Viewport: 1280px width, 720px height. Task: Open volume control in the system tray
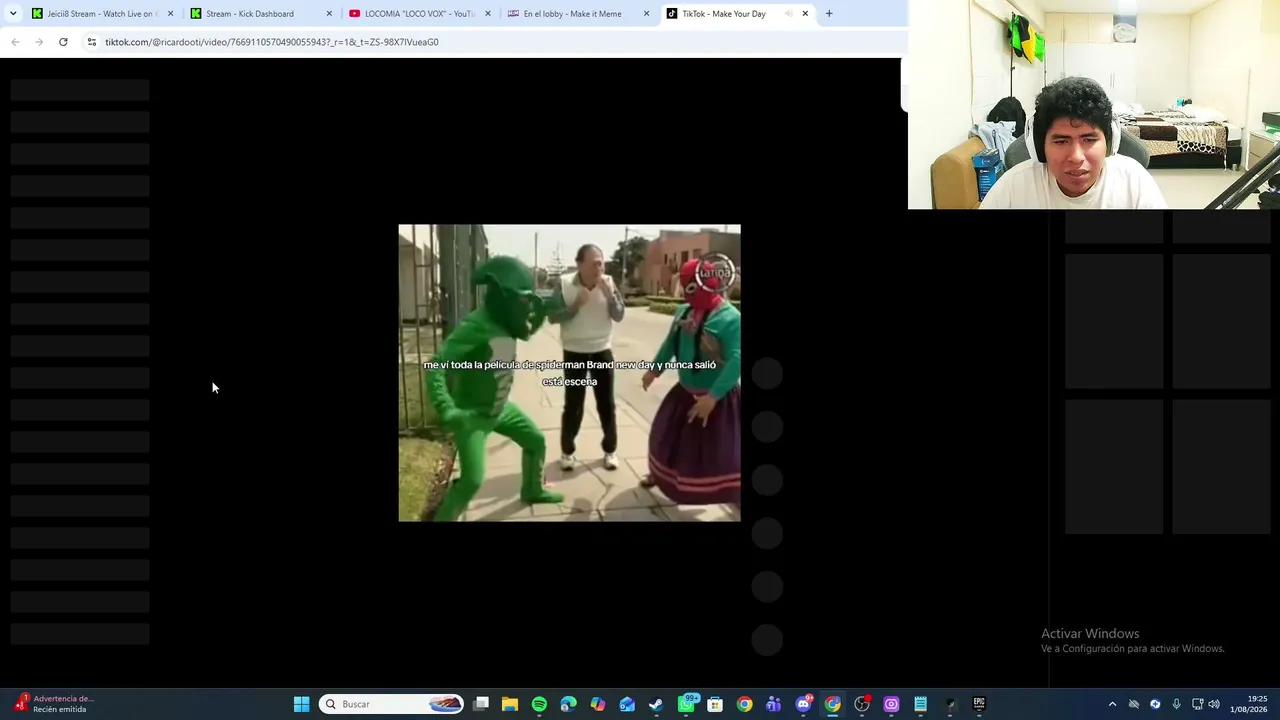pos(1214,704)
